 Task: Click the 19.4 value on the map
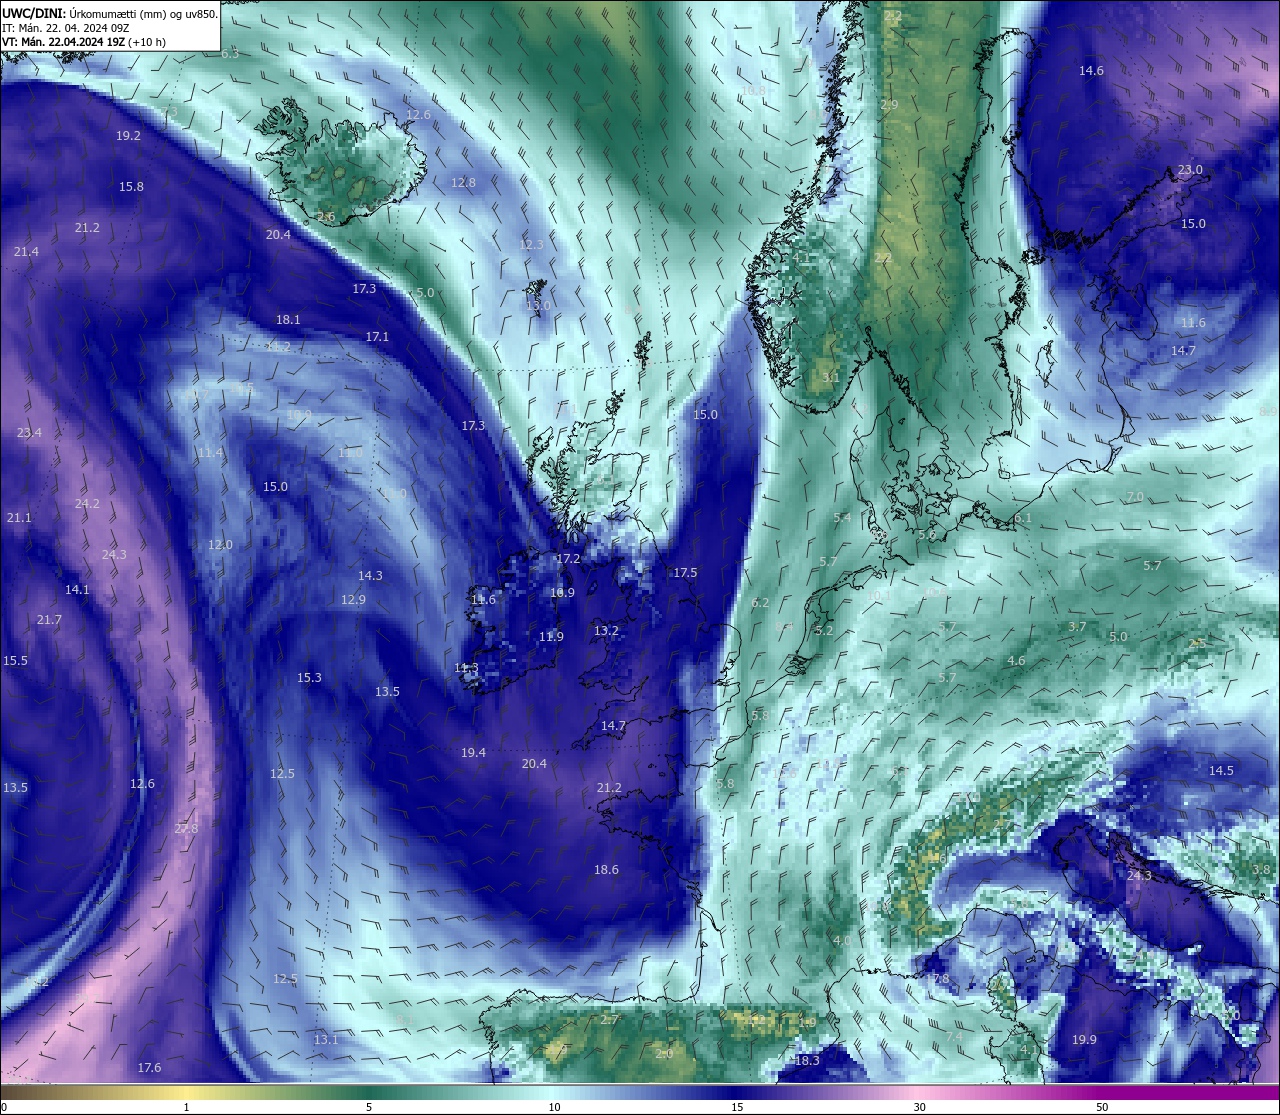473,753
